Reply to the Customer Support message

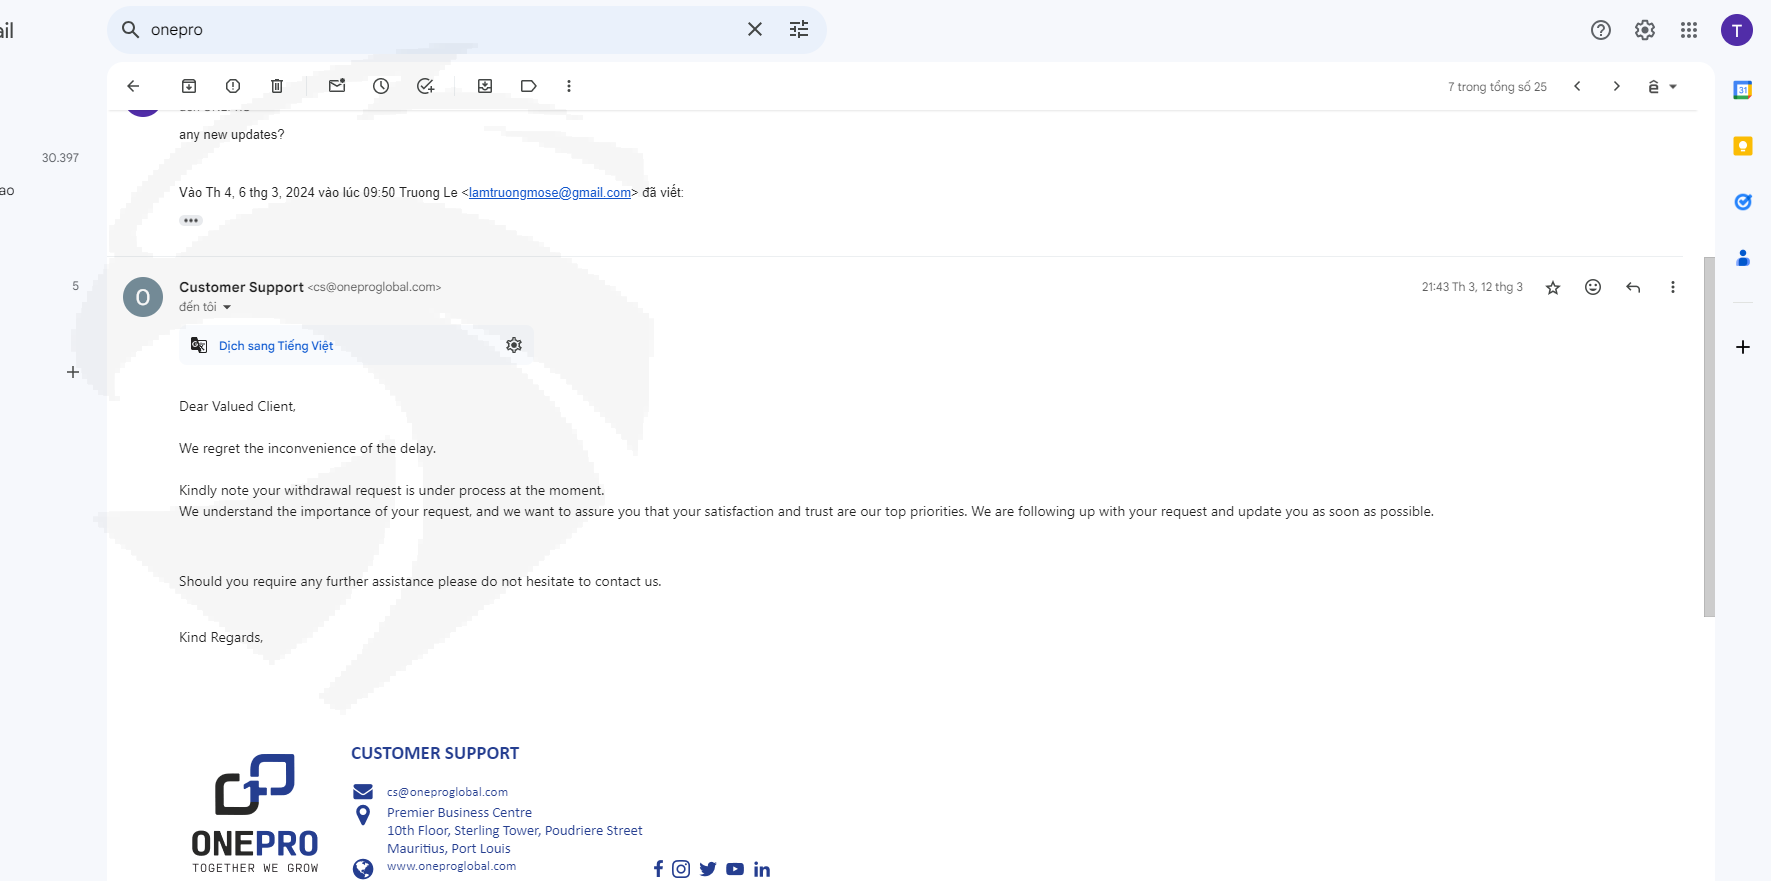[x=1633, y=287]
